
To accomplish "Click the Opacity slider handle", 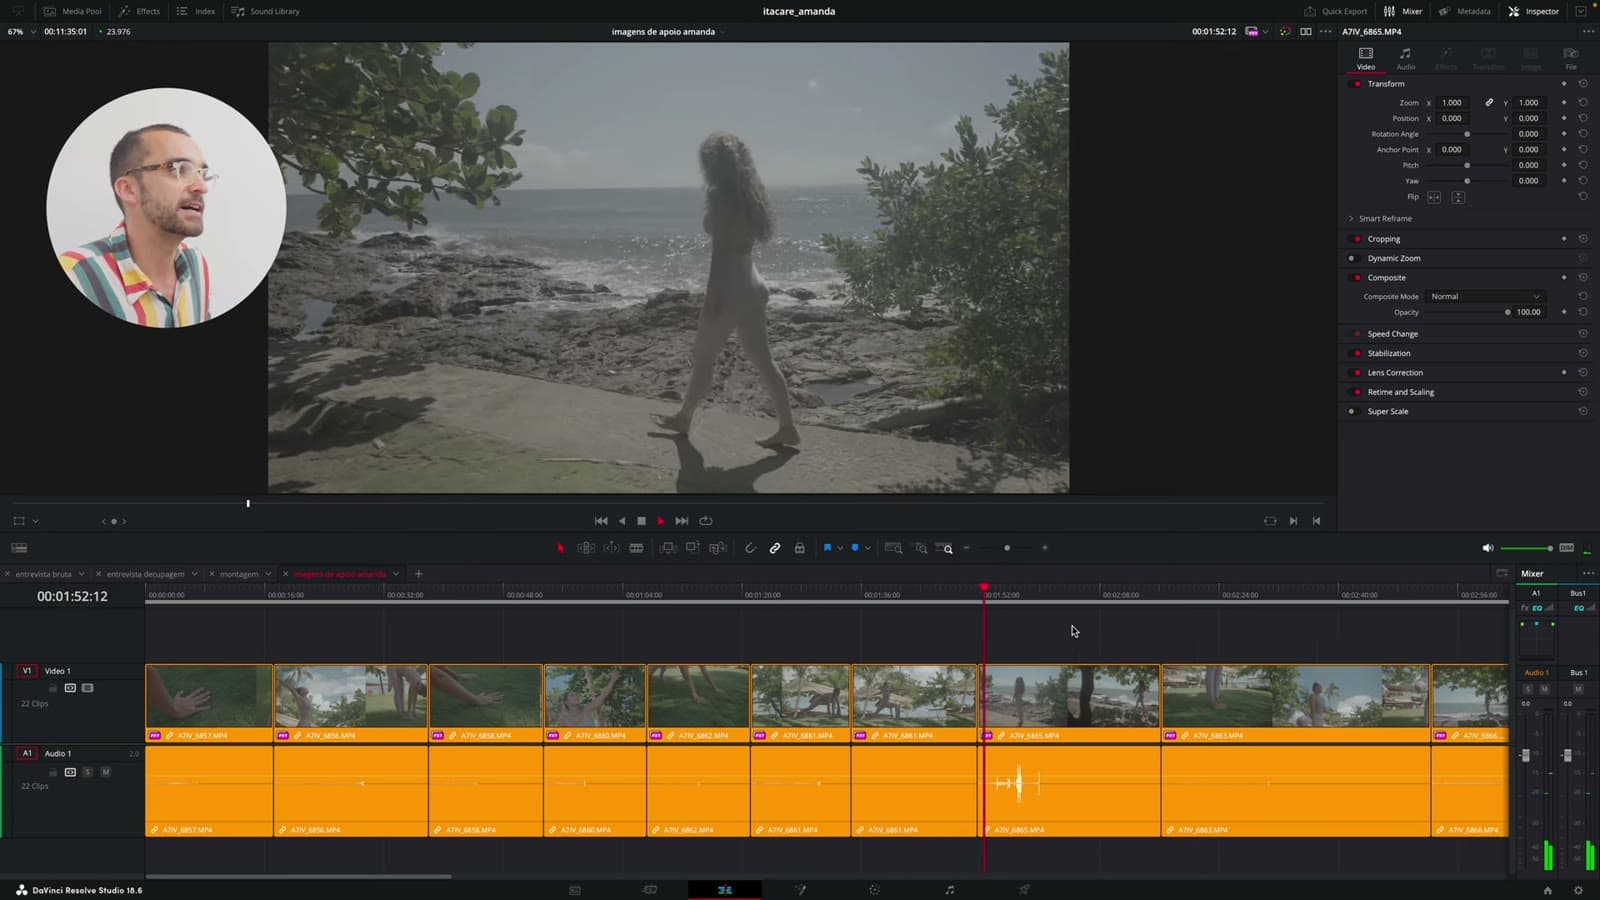I will (1508, 312).
